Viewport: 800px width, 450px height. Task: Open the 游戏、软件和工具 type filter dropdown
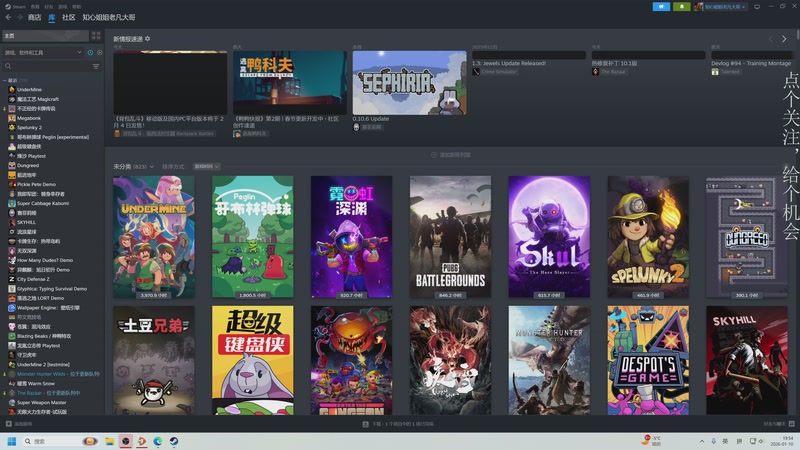43,52
